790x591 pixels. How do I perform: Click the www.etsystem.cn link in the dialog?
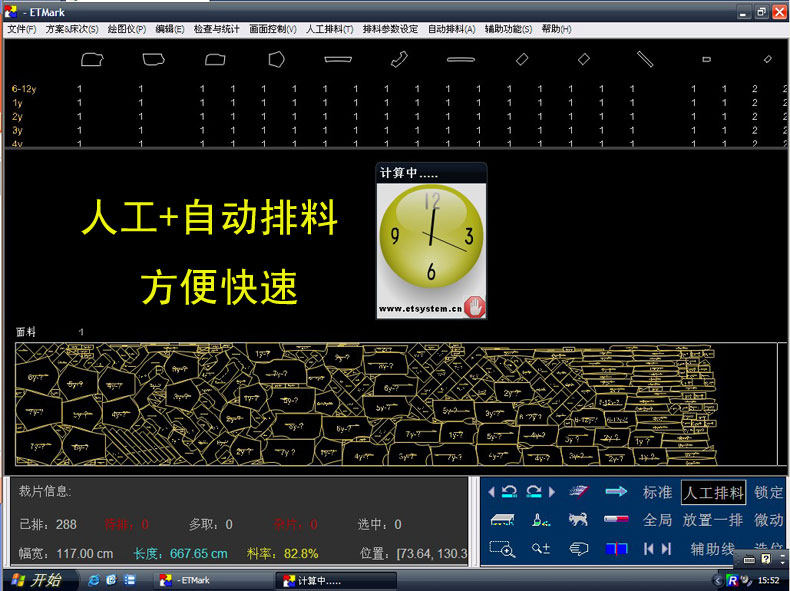pyautogui.click(x=420, y=308)
